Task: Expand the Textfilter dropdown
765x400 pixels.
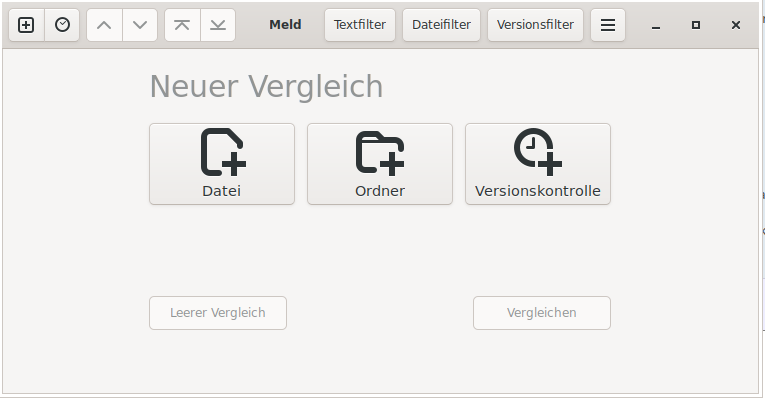Action: (360, 25)
